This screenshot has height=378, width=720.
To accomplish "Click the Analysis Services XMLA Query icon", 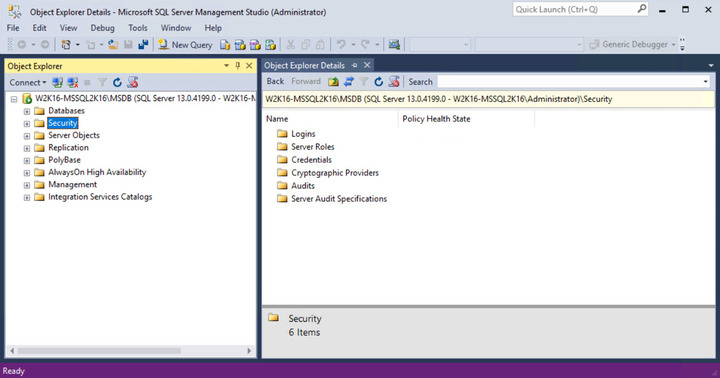I will [x=270, y=45].
